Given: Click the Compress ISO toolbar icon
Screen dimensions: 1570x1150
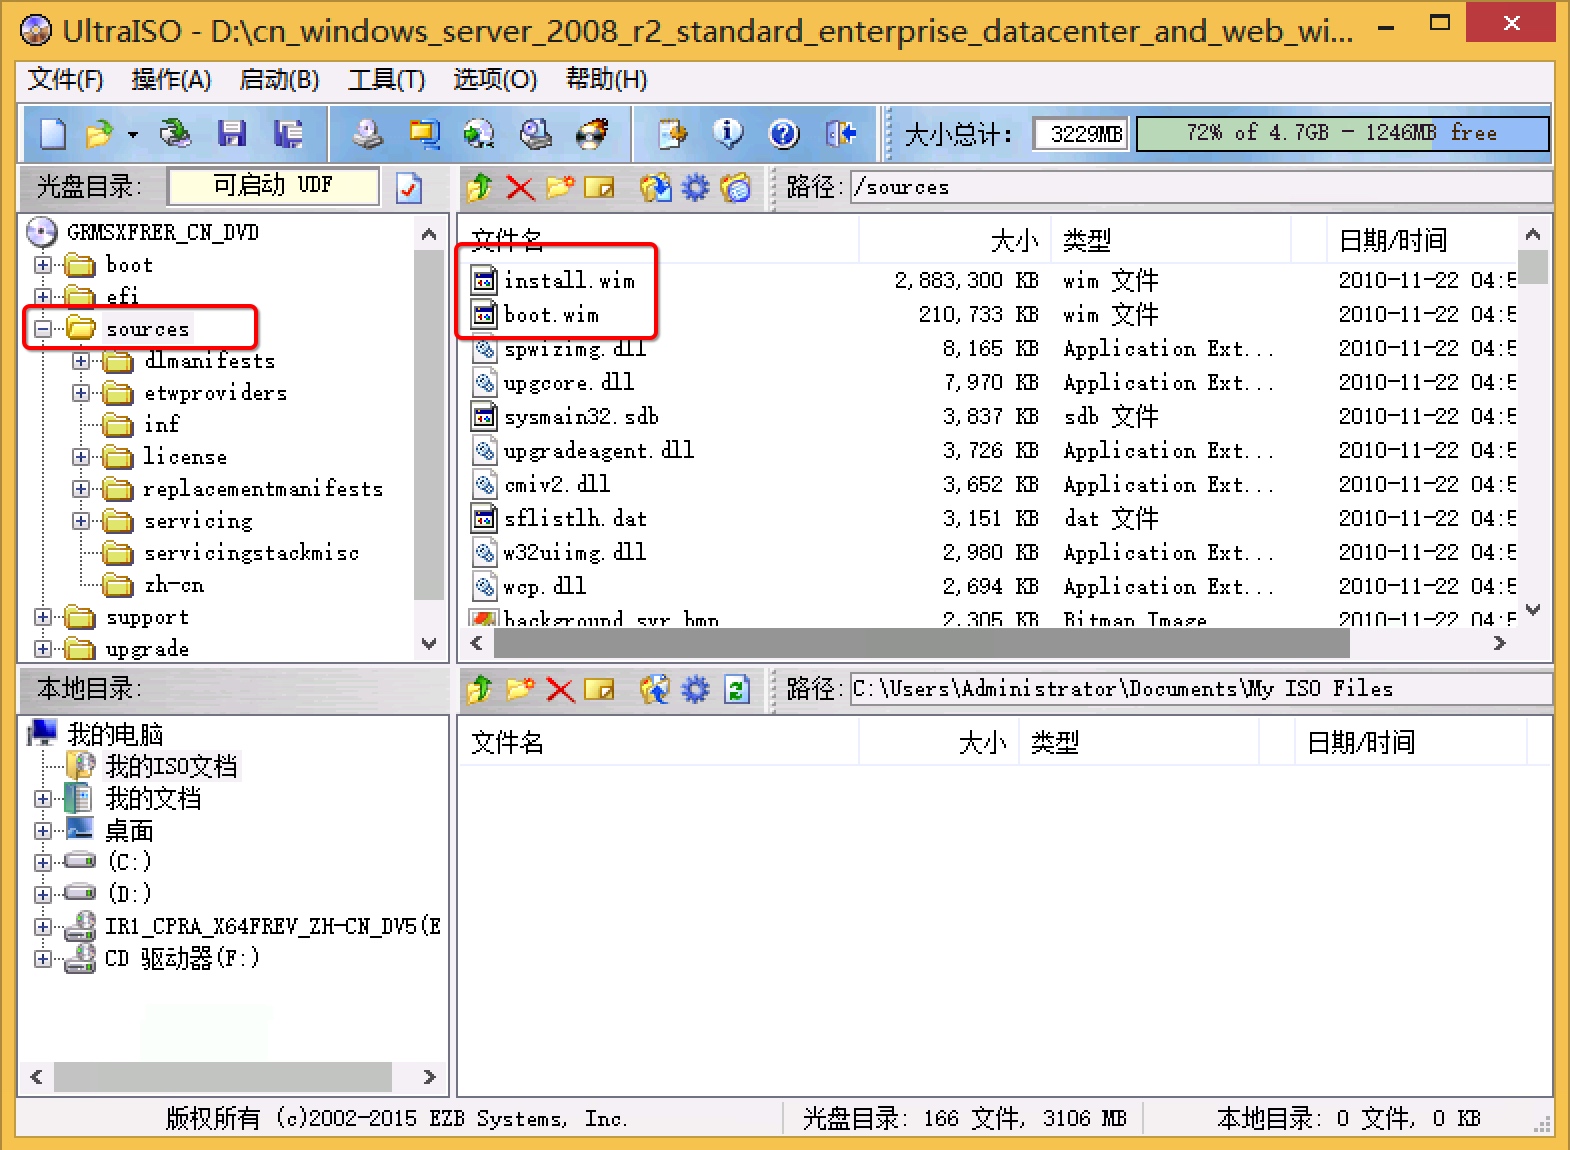Looking at the screenshot, I should coord(424,133).
